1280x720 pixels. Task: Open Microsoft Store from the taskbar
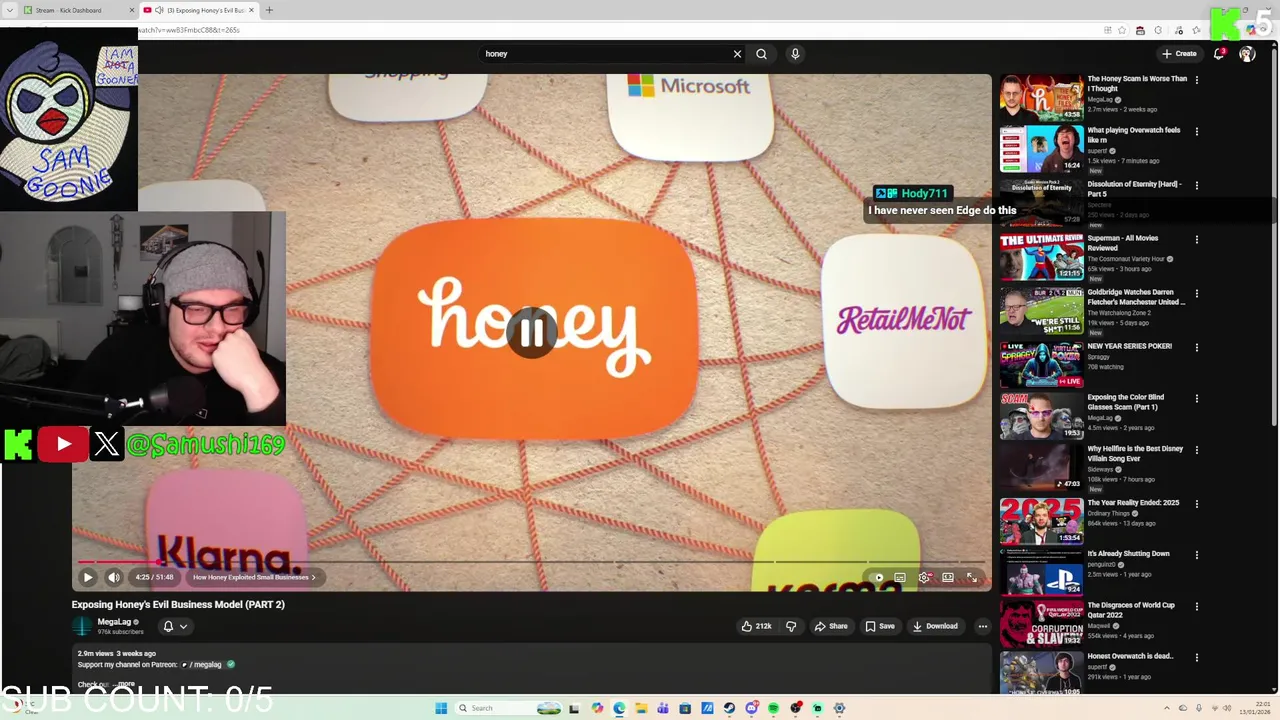coord(685,708)
